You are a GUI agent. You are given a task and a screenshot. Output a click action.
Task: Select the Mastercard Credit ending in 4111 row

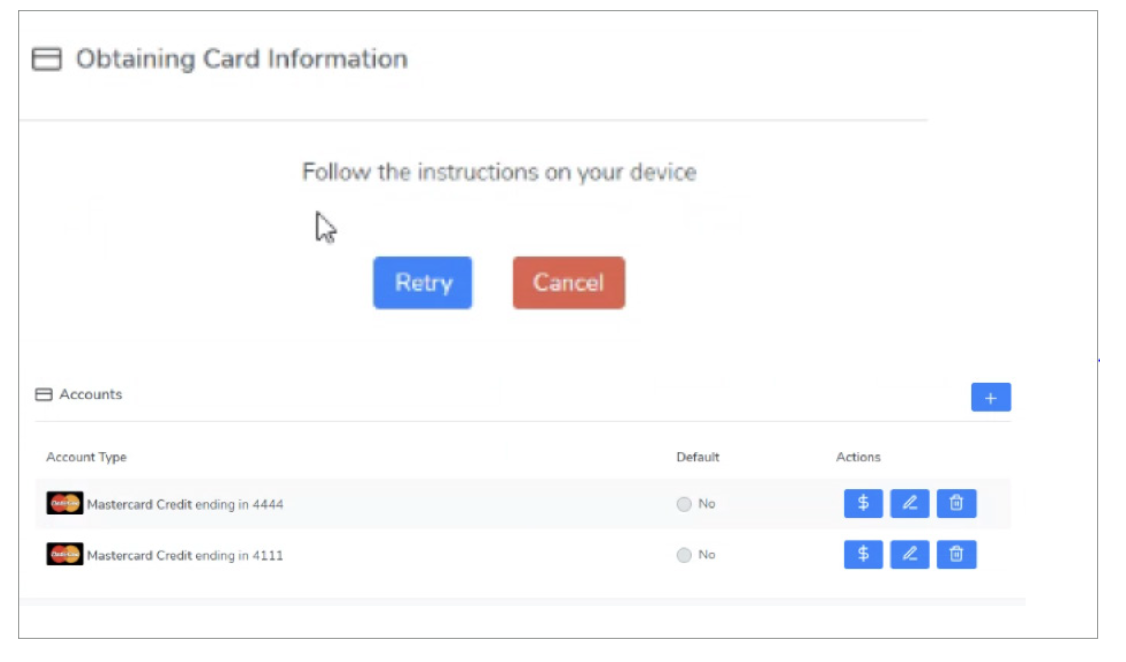pyautogui.click(x=185, y=555)
